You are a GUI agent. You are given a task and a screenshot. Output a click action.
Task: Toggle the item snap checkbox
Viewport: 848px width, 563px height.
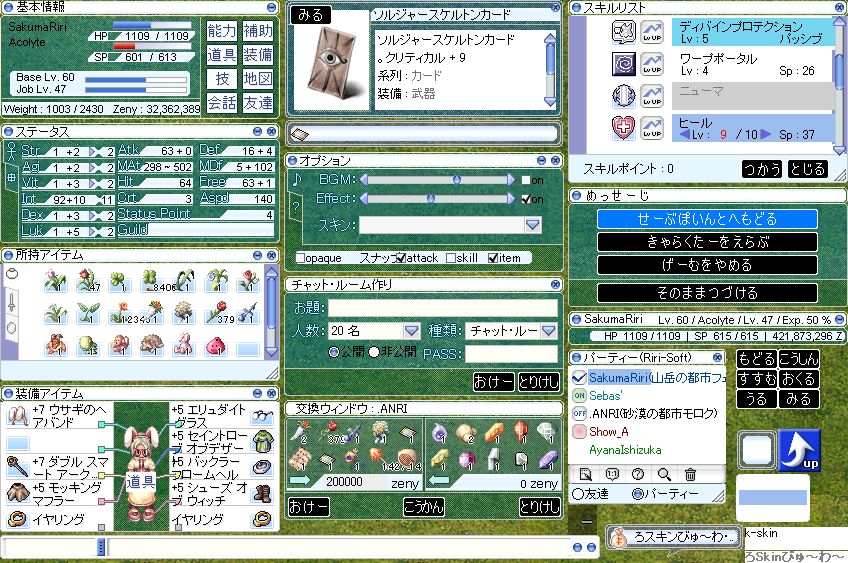click(493, 258)
